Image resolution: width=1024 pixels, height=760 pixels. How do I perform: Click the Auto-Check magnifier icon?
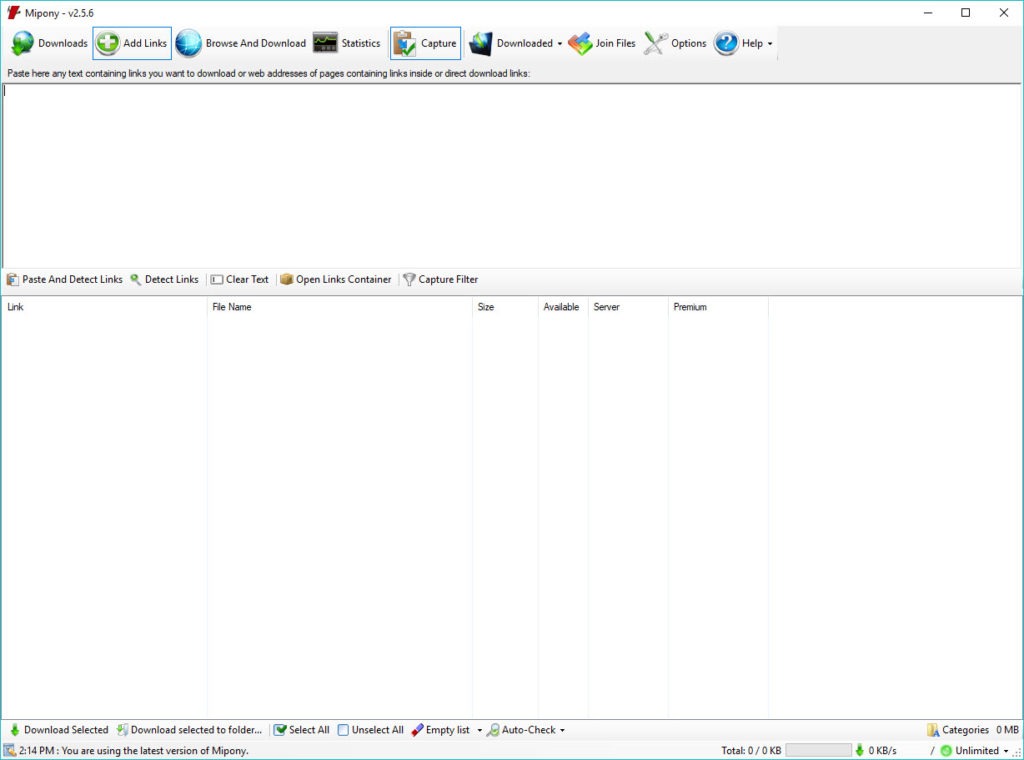click(x=493, y=730)
